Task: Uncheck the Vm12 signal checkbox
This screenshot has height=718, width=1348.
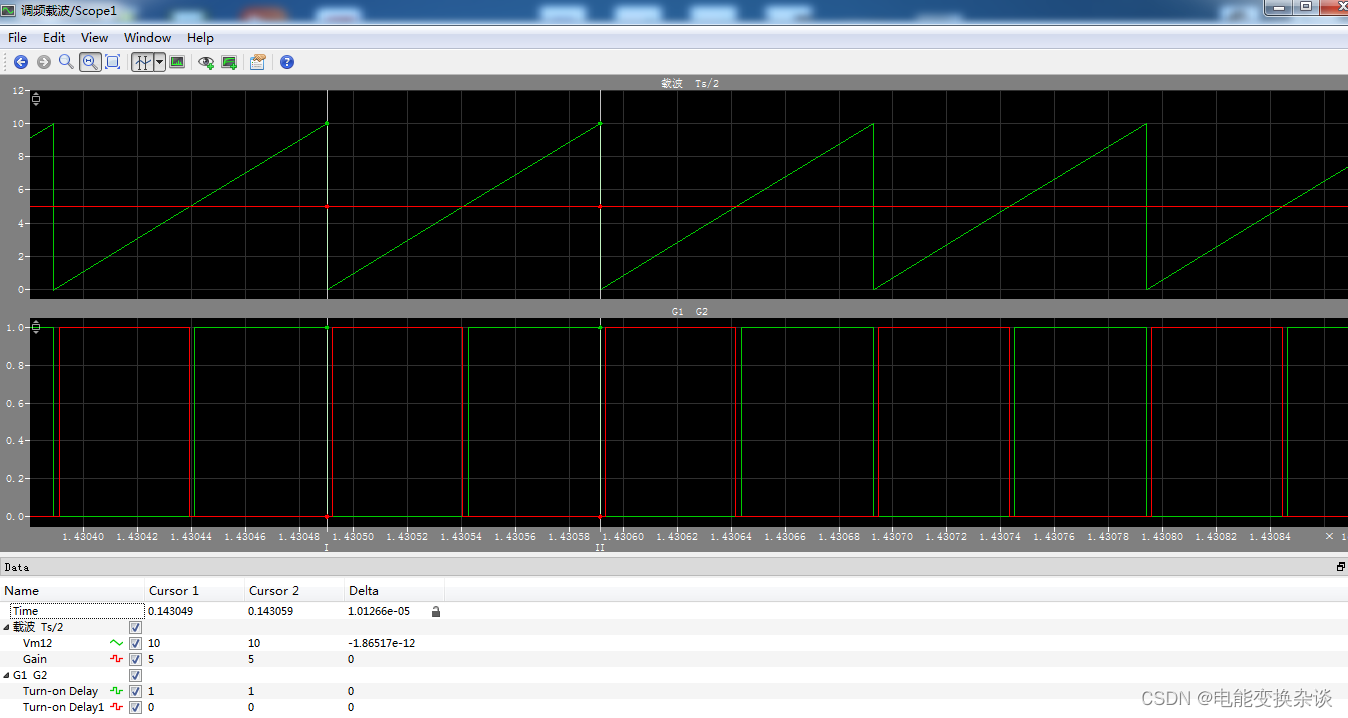Action: click(135, 643)
